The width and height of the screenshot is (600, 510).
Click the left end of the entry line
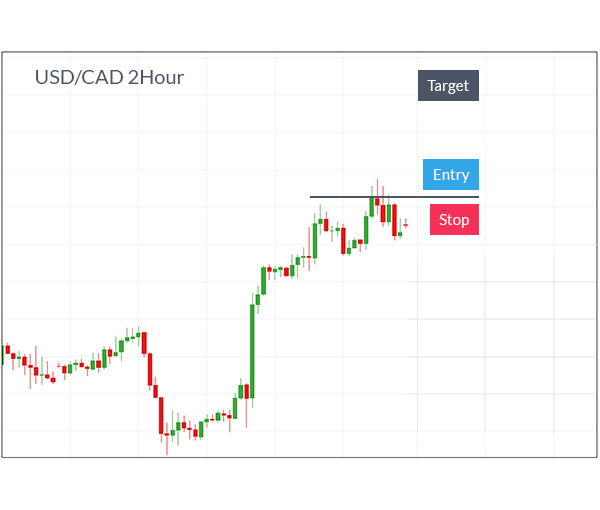click(x=311, y=197)
